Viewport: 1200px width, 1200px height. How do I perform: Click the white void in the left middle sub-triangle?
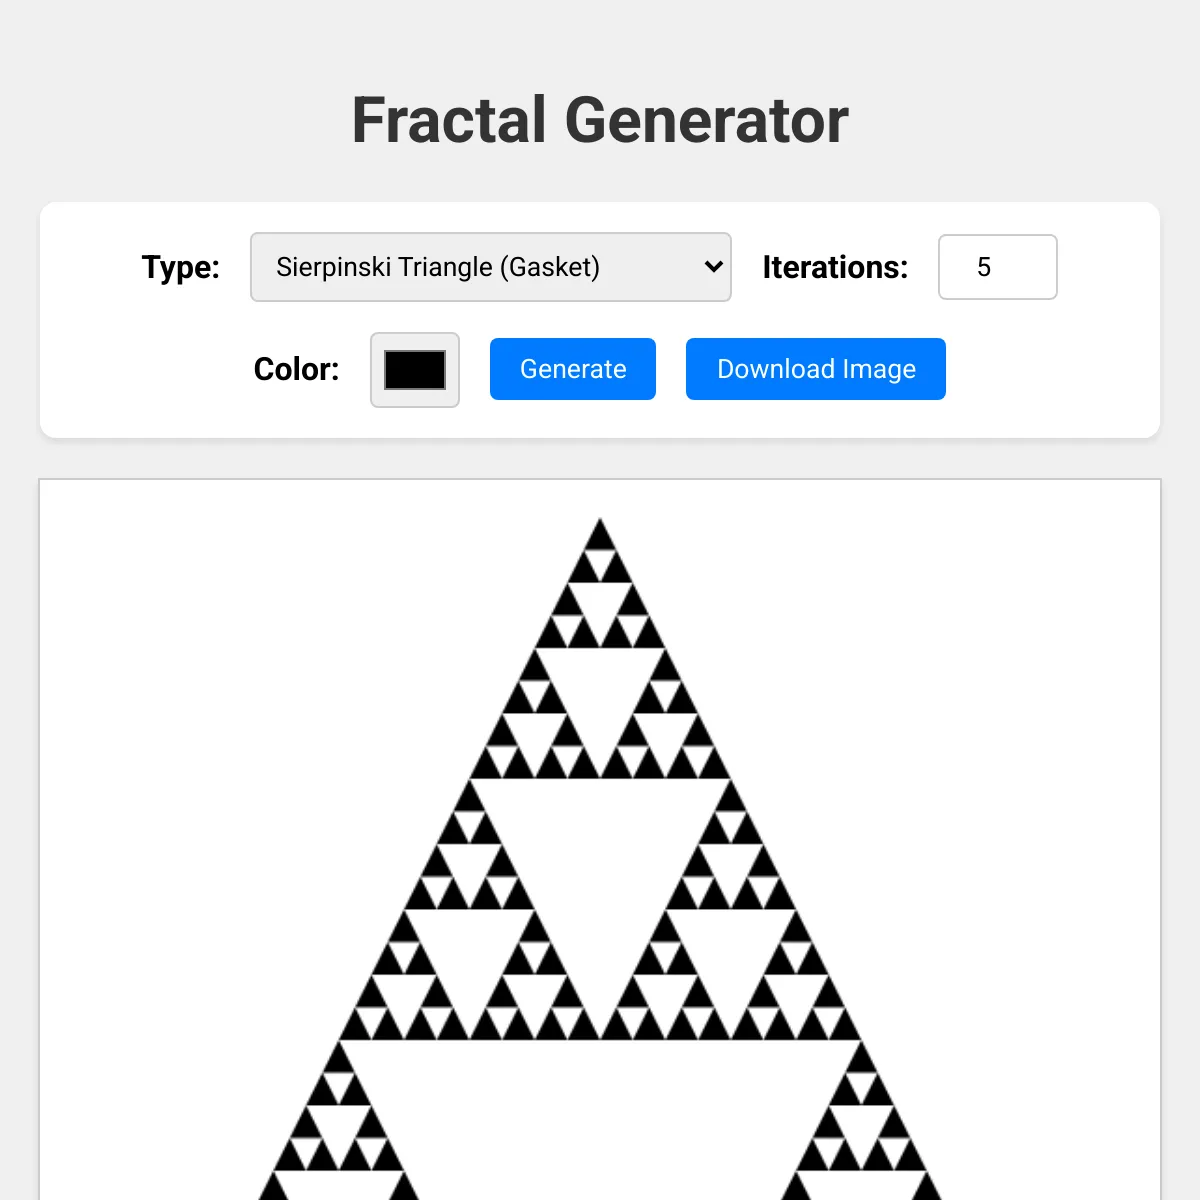pyautogui.click(x=470, y=950)
